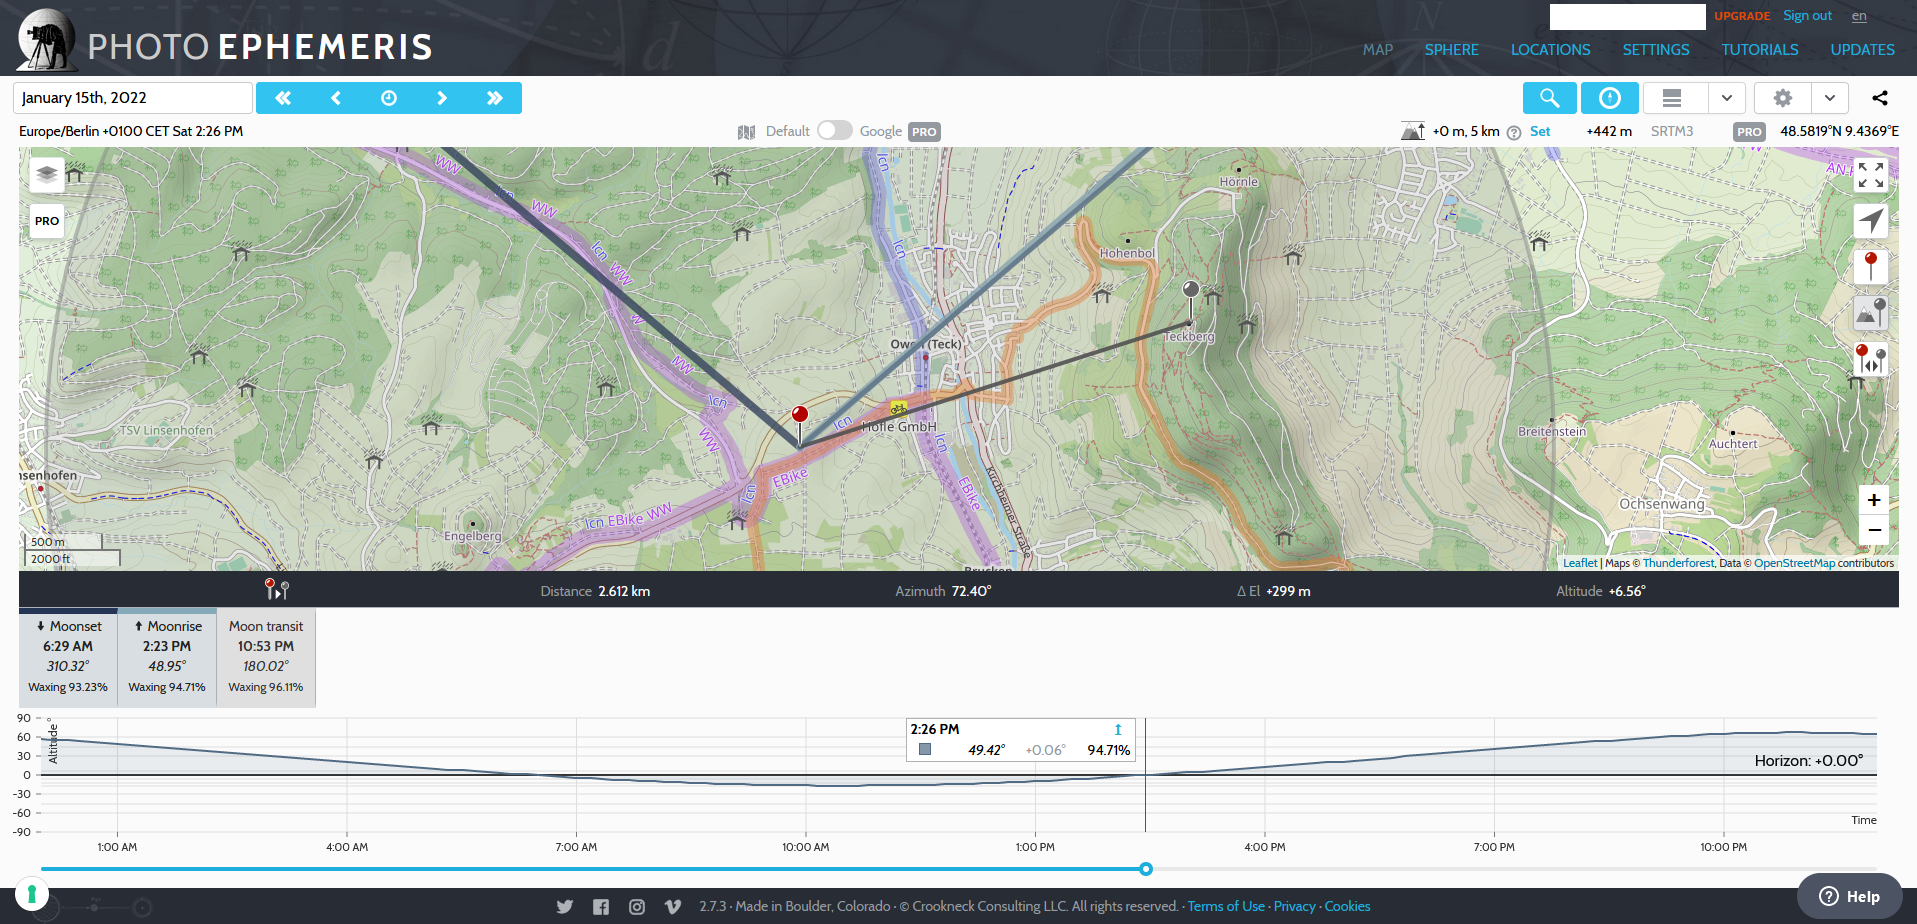
Task: Open Vimeo social icon
Action: pyautogui.click(x=673, y=906)
